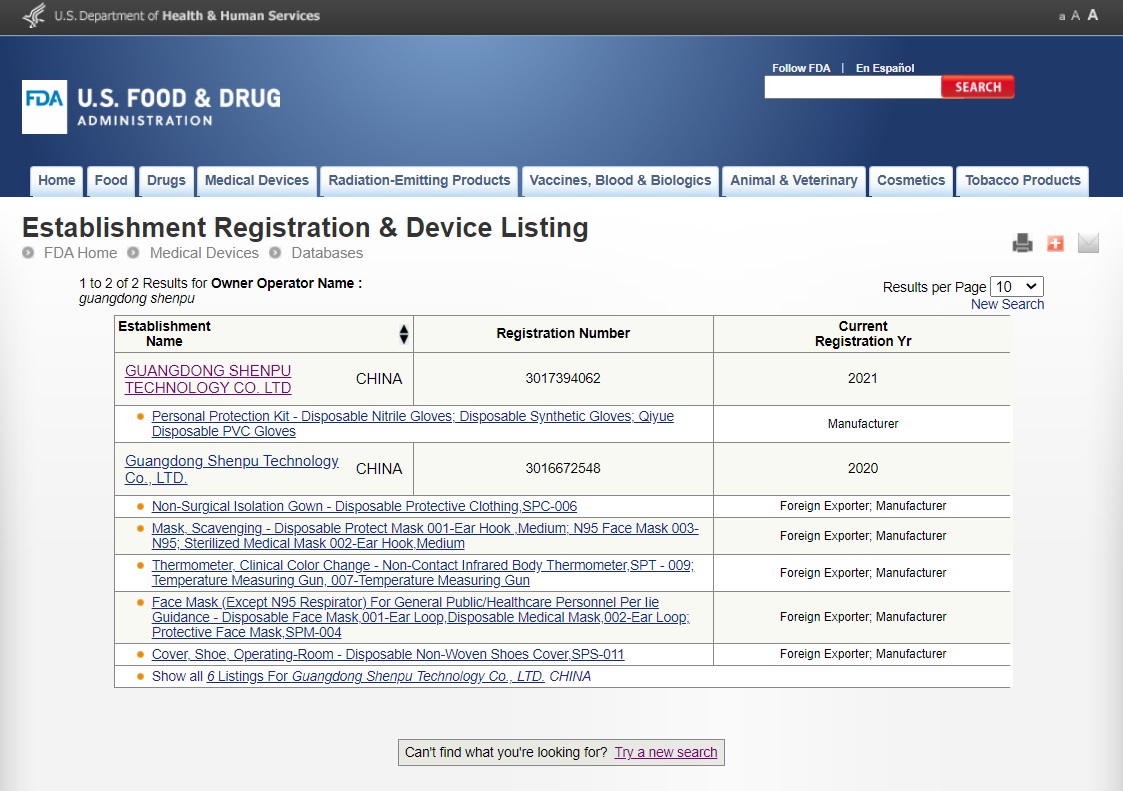The width and height of the screenshot is (1123, 791).
Task: Click the Registration Number column header
Action: pyautogui.click(x=563, y=333)
